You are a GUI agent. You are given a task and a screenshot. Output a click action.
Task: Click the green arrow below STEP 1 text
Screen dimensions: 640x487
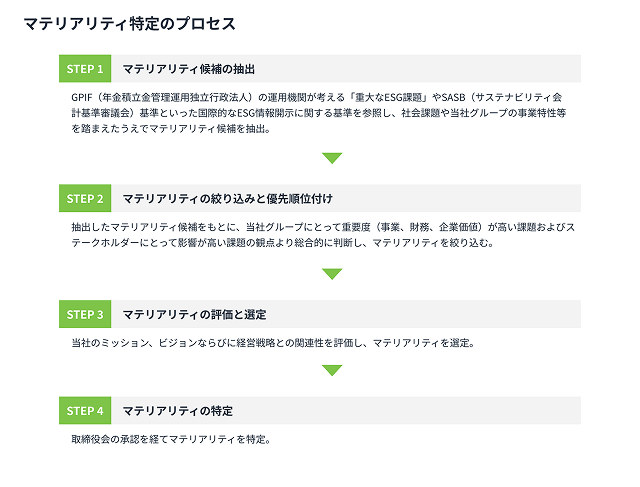tap(332, 158)
